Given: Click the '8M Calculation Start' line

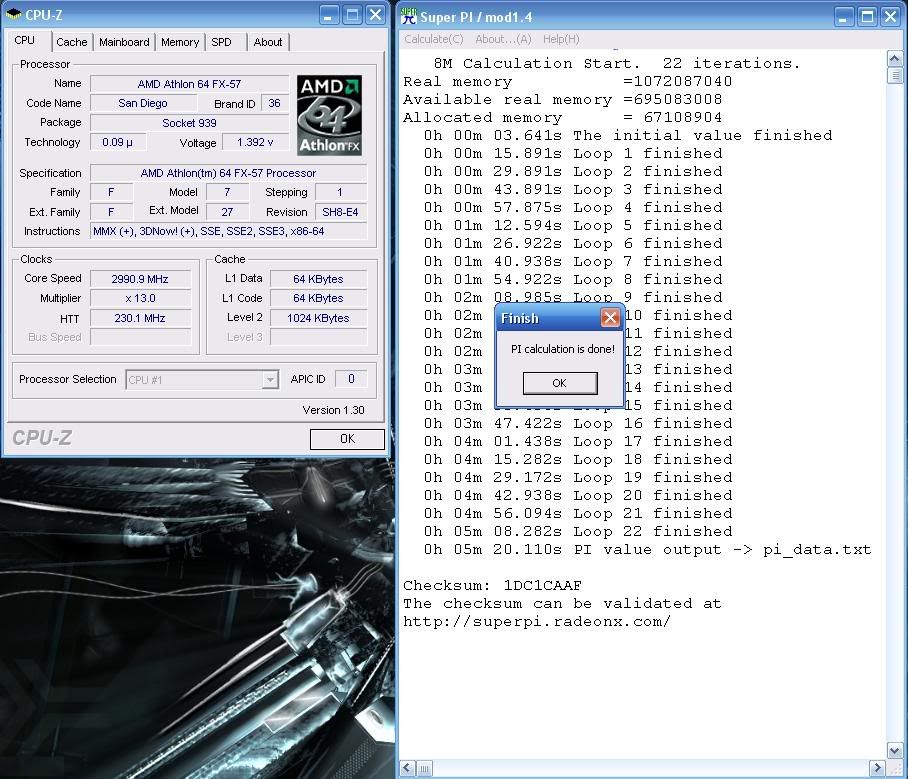Looking at the screenshot, I should 617,63.
